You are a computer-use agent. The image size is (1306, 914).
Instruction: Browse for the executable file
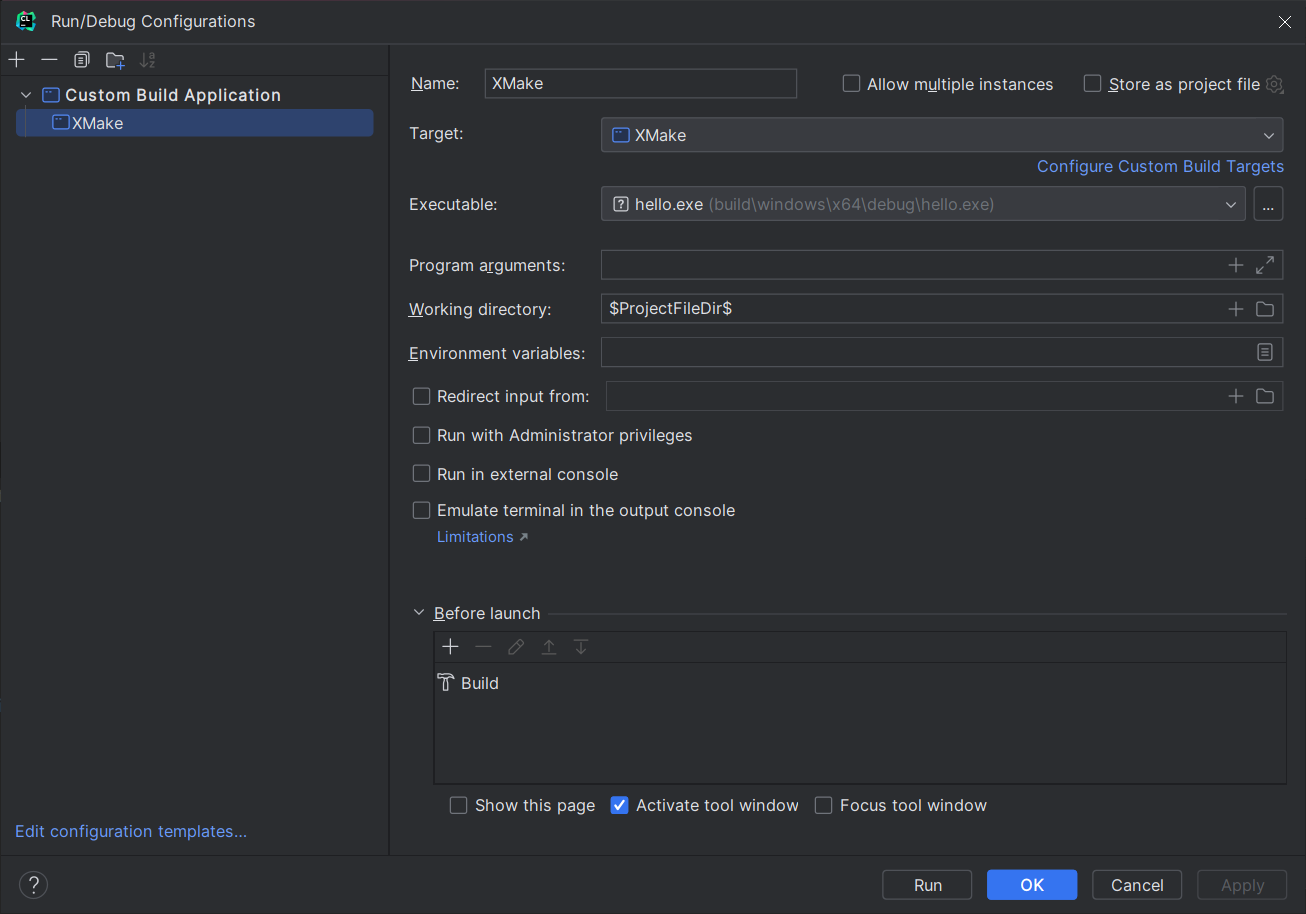coord(1268,204)
